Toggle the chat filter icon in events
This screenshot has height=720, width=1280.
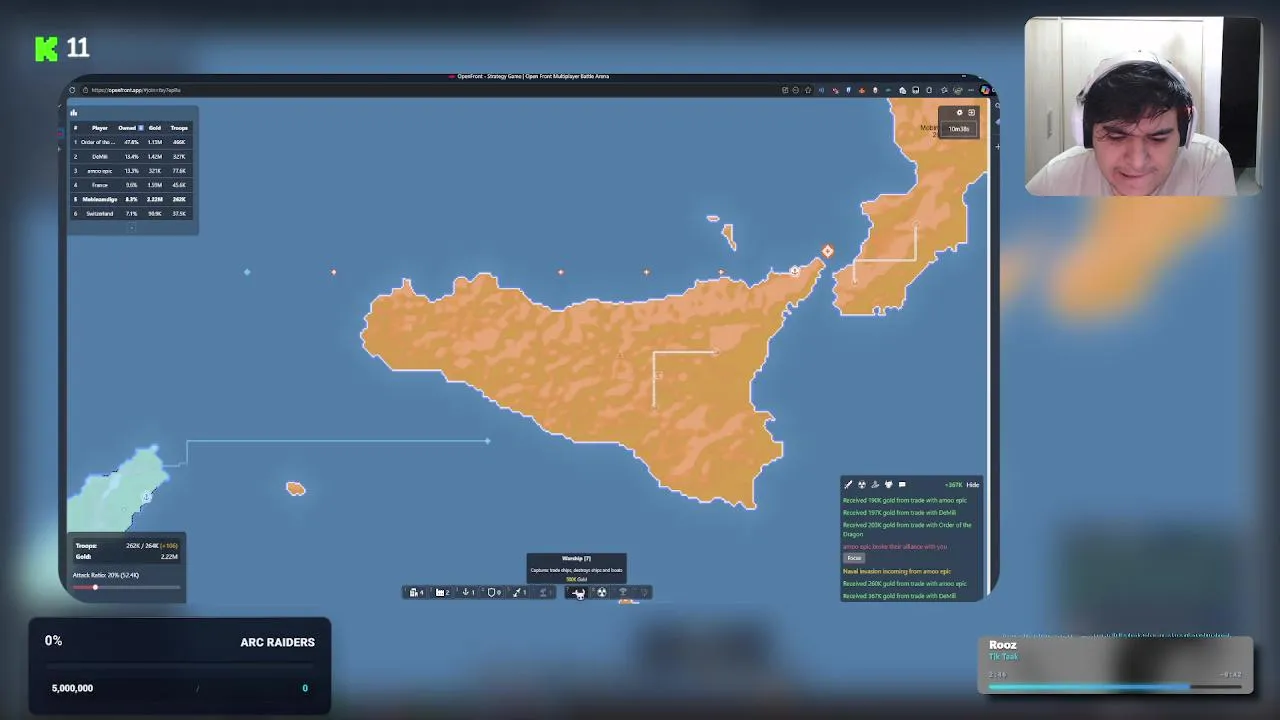(x=902, y=484)
